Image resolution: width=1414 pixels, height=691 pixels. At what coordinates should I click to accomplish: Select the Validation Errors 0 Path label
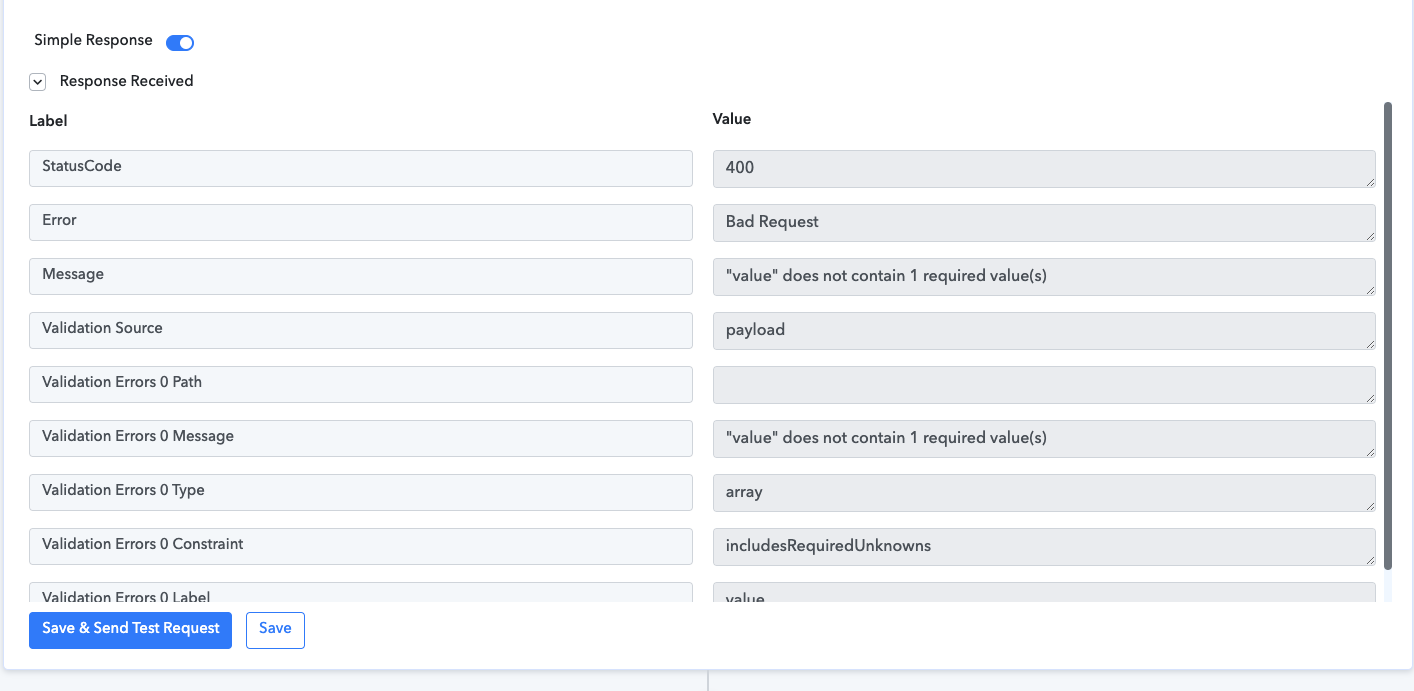pyautogui.click(x=361, y=384)
